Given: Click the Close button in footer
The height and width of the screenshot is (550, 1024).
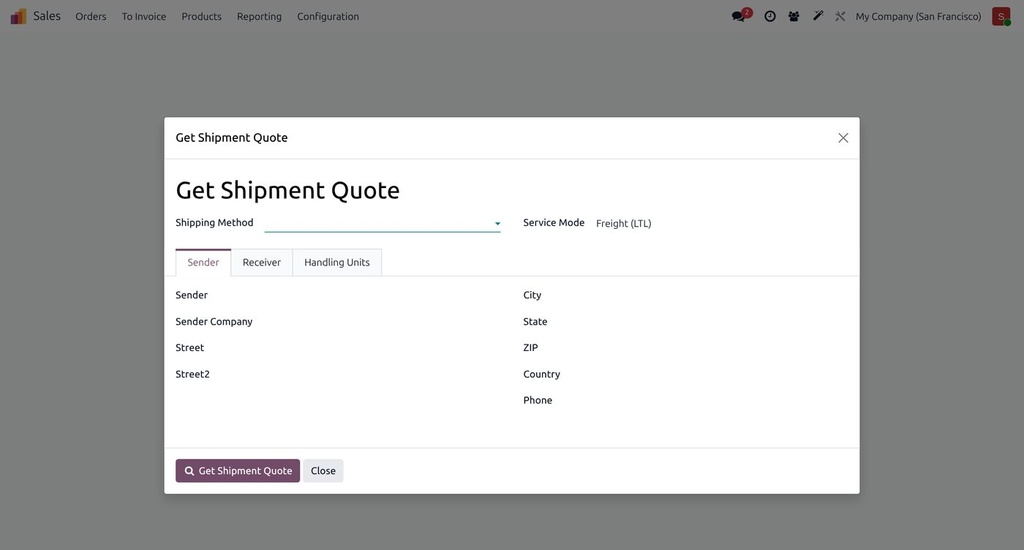Looking at the screenshot, I should (323, 471).
